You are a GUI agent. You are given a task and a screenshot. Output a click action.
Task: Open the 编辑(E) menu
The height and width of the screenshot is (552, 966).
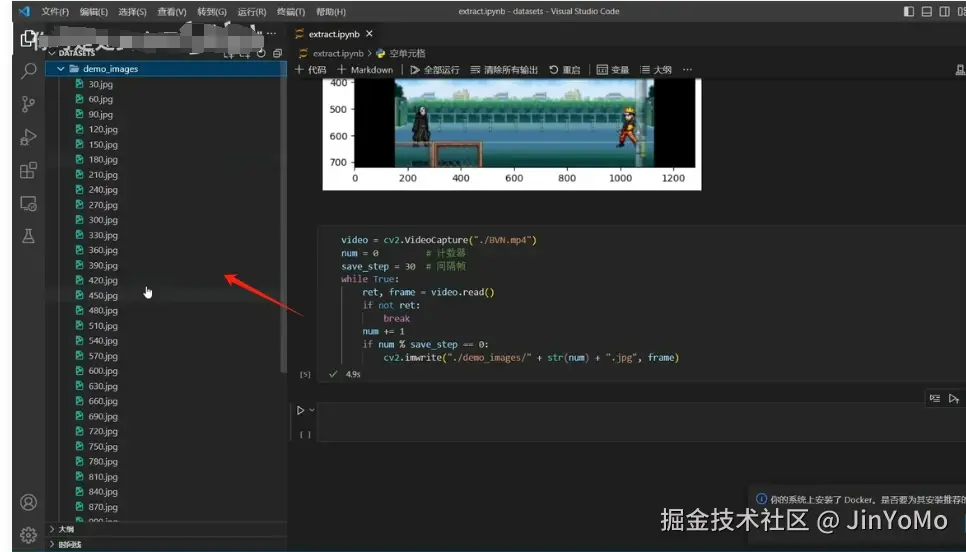(94, 12)
